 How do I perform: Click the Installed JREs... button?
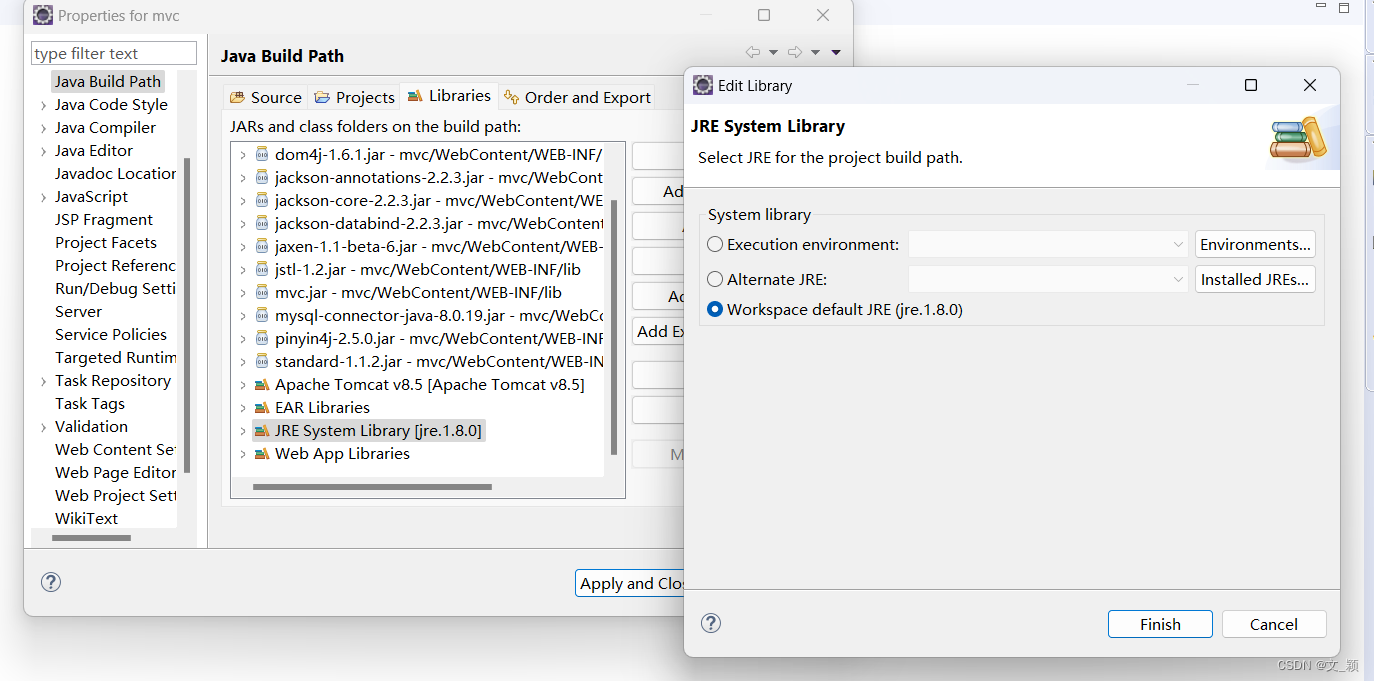1255,279
